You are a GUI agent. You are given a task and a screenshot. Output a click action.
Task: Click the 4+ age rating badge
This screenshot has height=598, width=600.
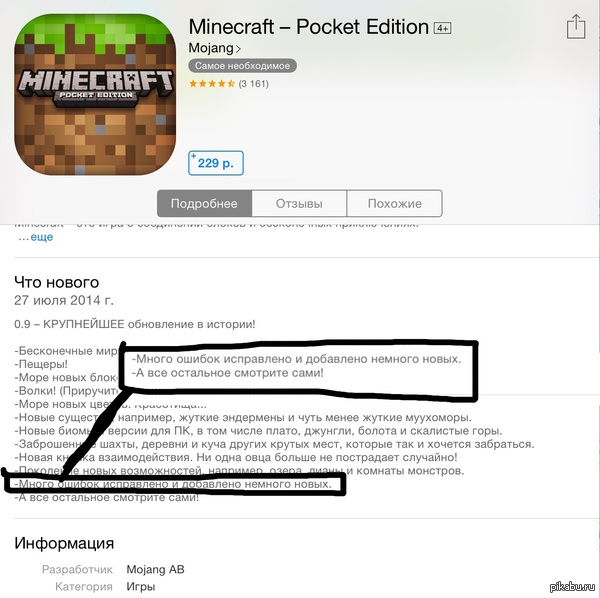[442, 28]
